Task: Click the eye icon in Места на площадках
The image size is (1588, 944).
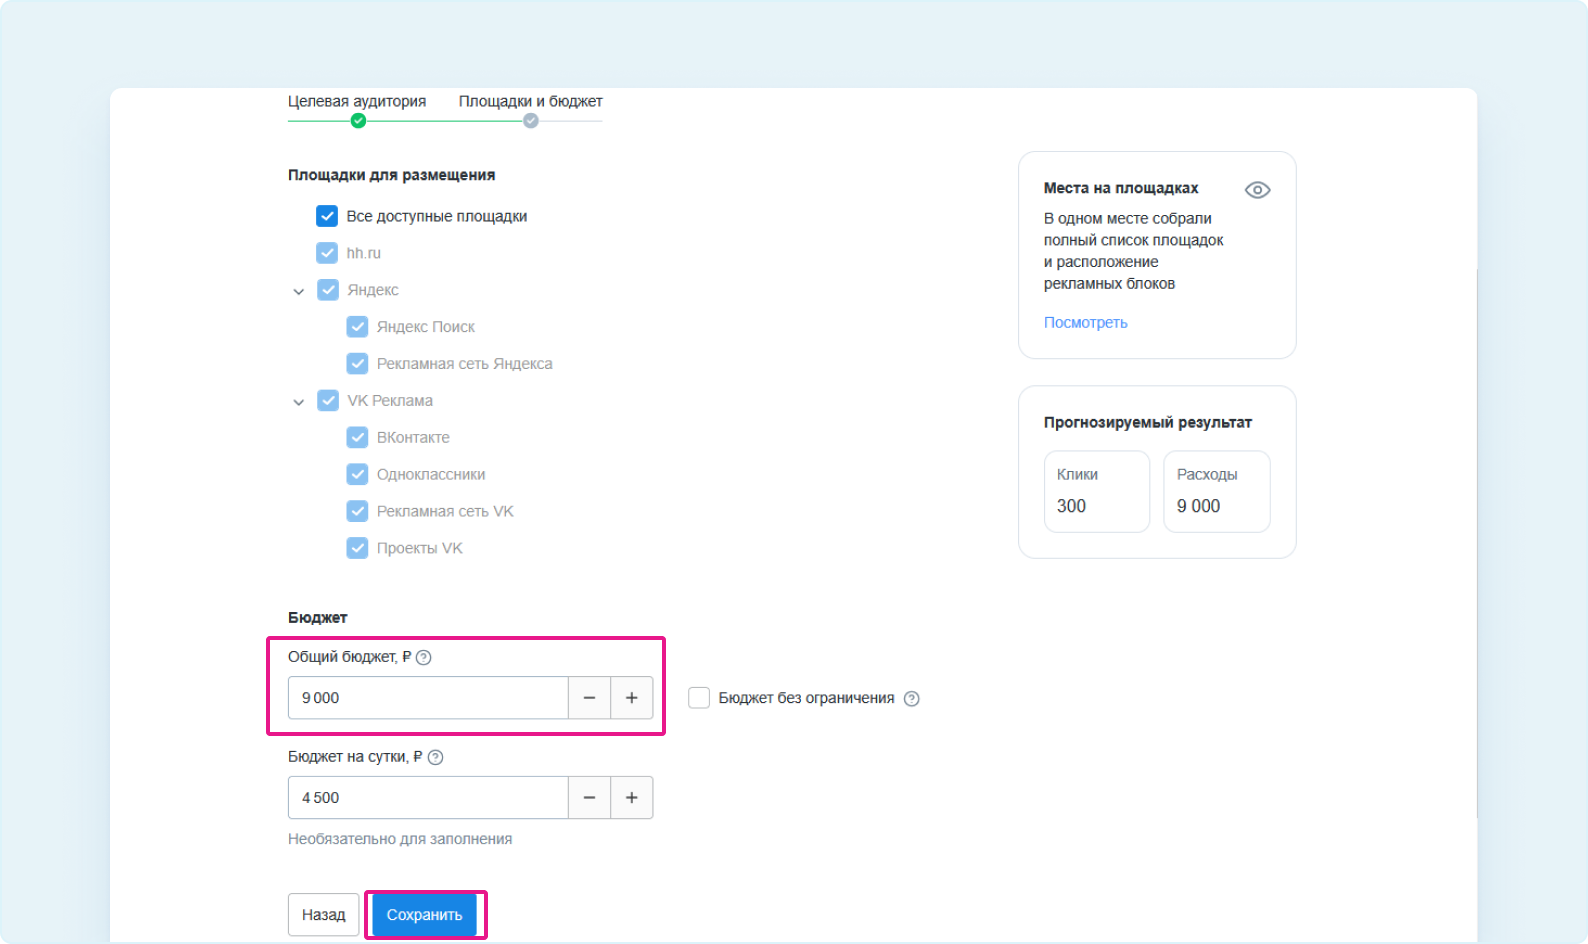Action: pyautogui.click(x=1257, y=190)
